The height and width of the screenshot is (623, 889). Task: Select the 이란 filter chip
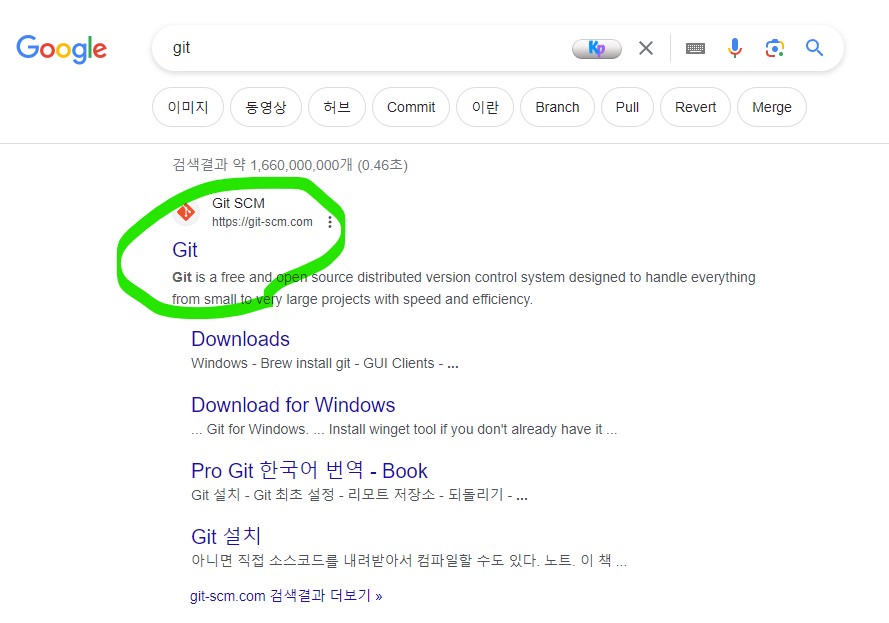tap(485, 107)
